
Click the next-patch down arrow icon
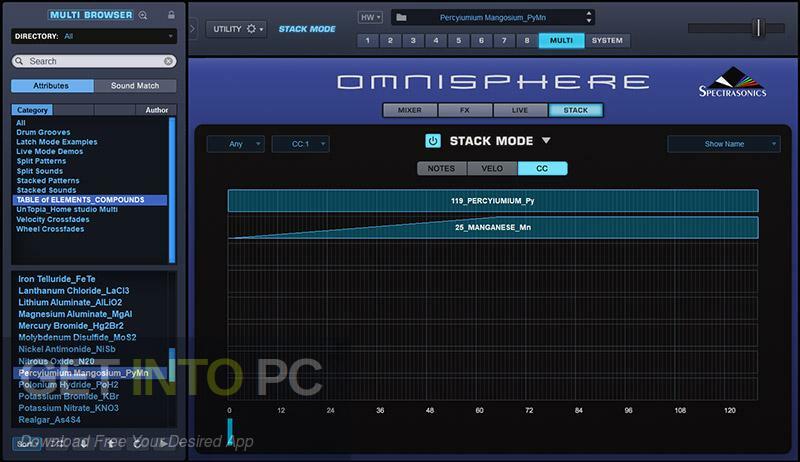[x=84, y=443]
